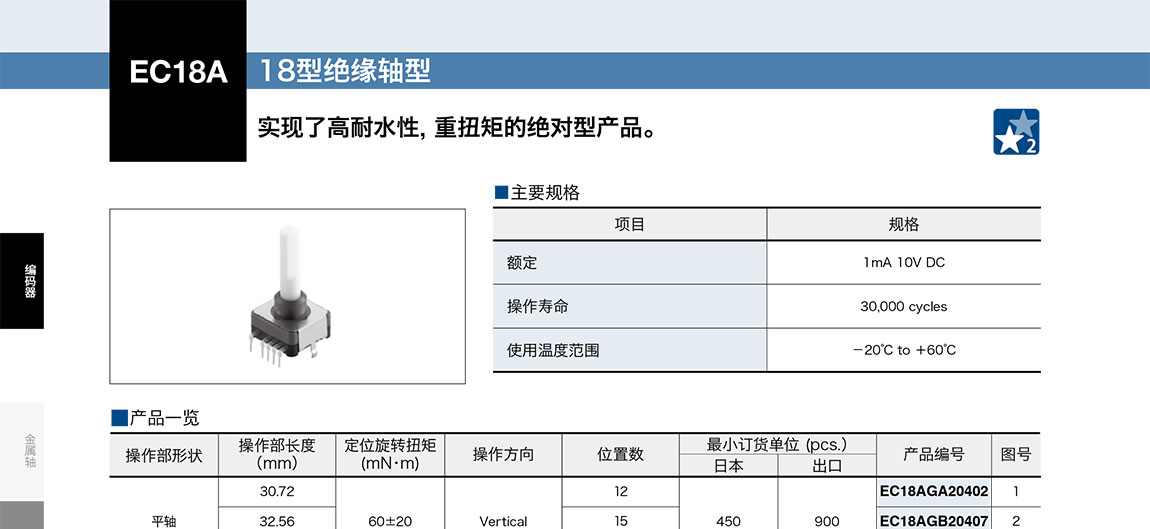The image size is (1150, 529).
Task: Open the 金属轴 side tab
Action: pyautogui.click(x=29, y=452)
